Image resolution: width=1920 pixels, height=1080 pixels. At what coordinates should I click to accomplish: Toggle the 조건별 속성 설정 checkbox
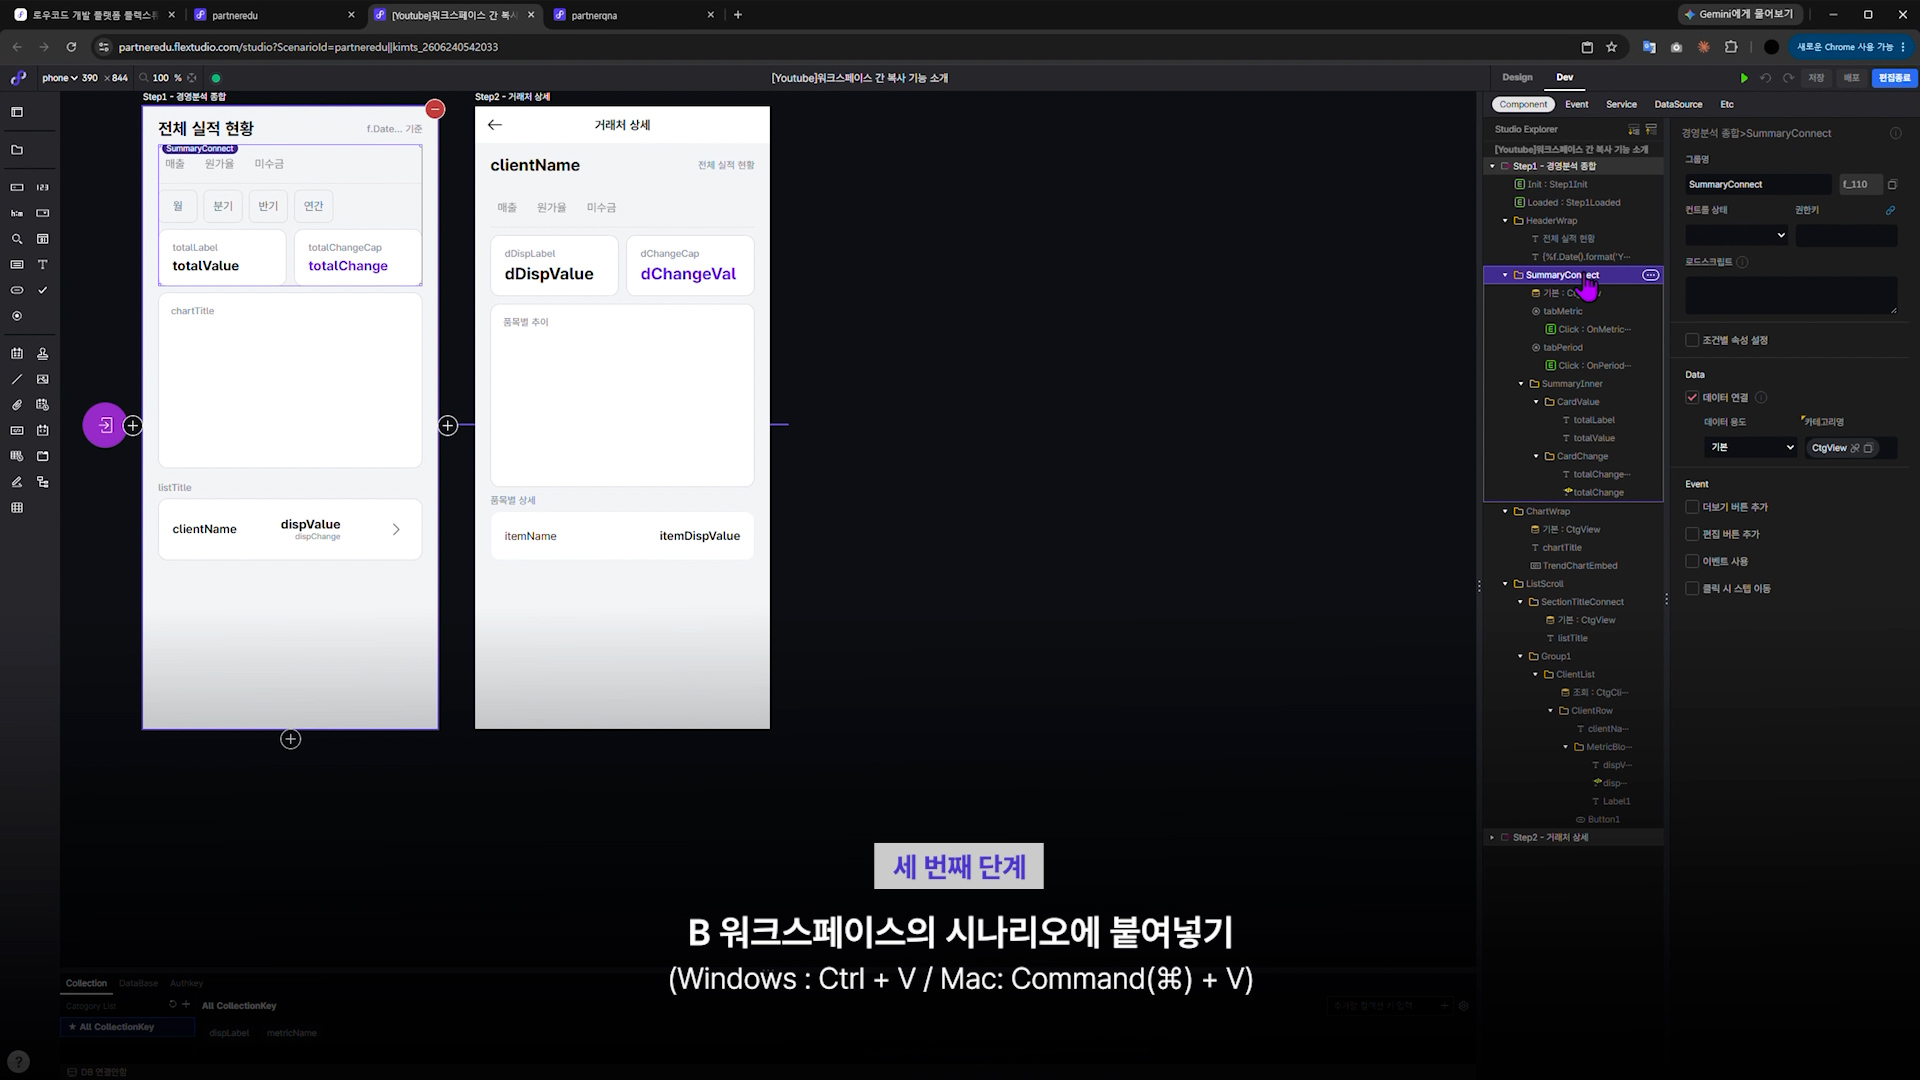[x=1692, y=340]
